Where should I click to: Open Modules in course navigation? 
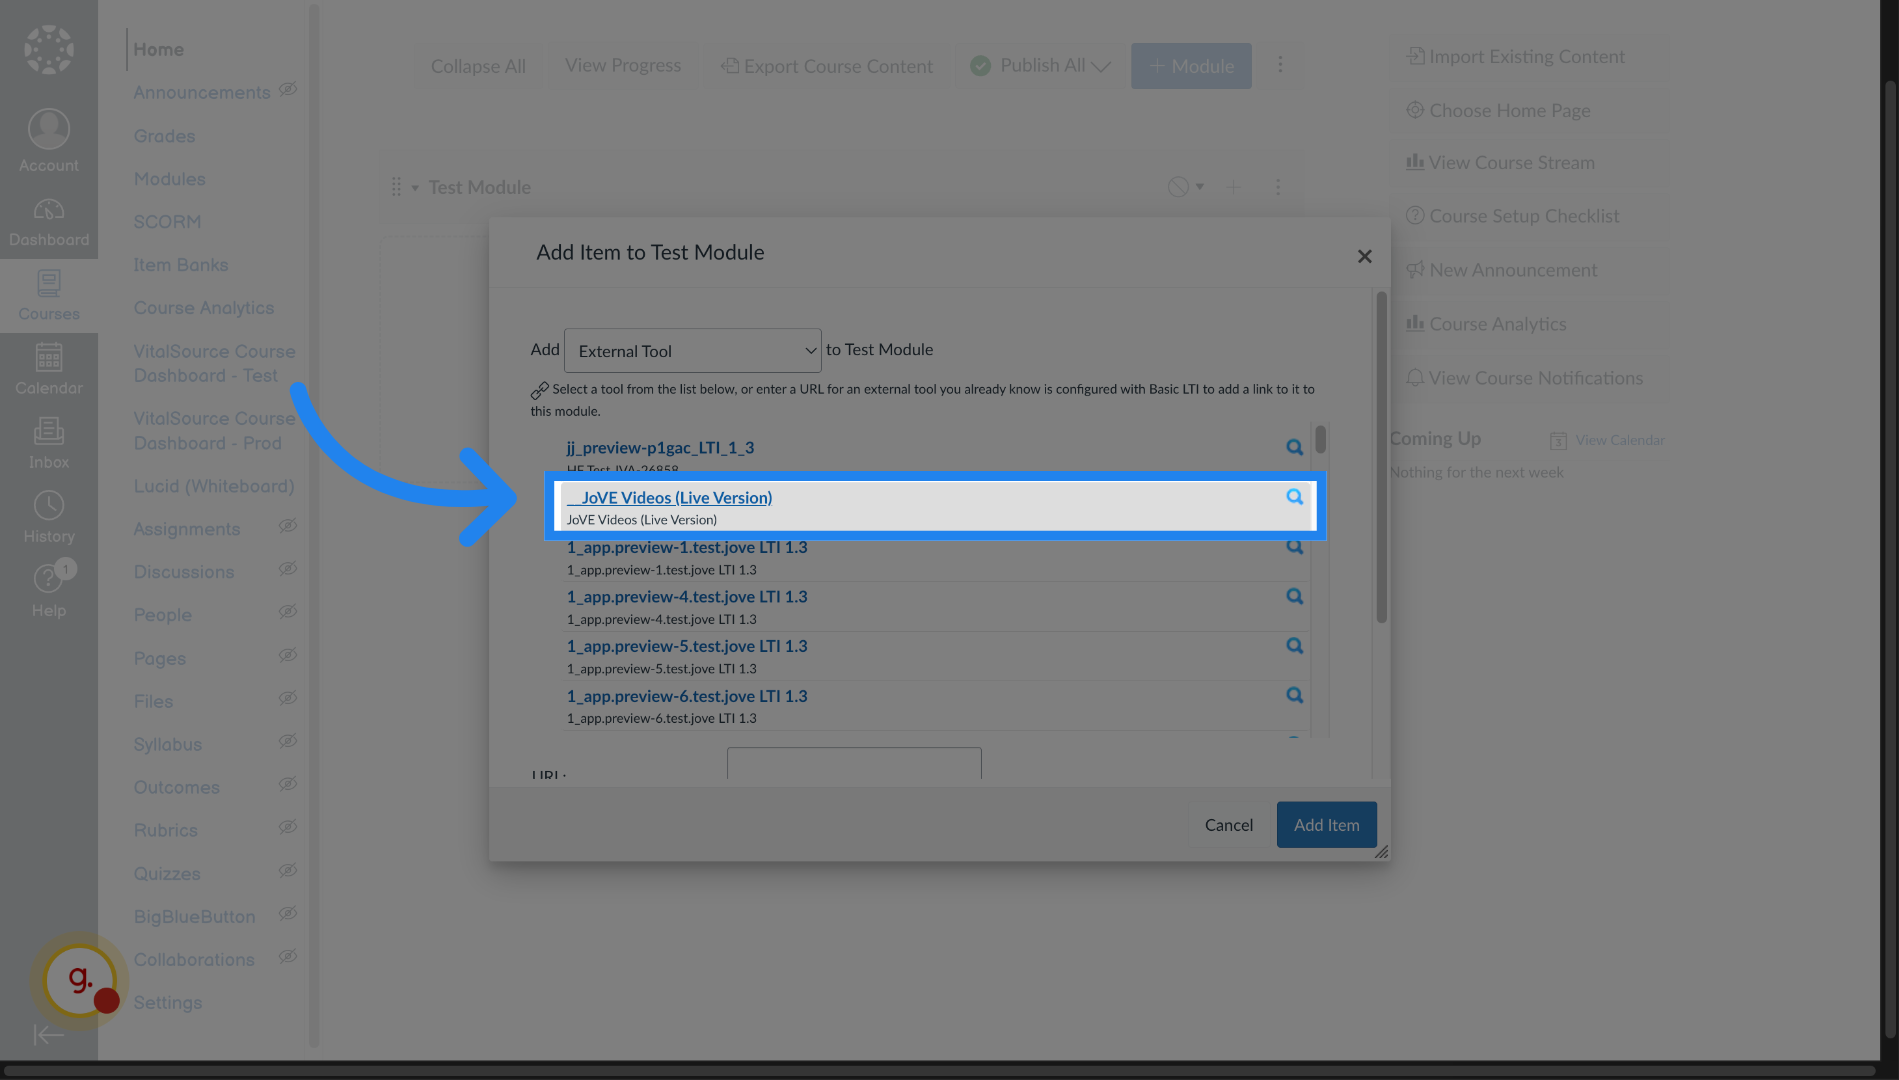click(169, 178)
